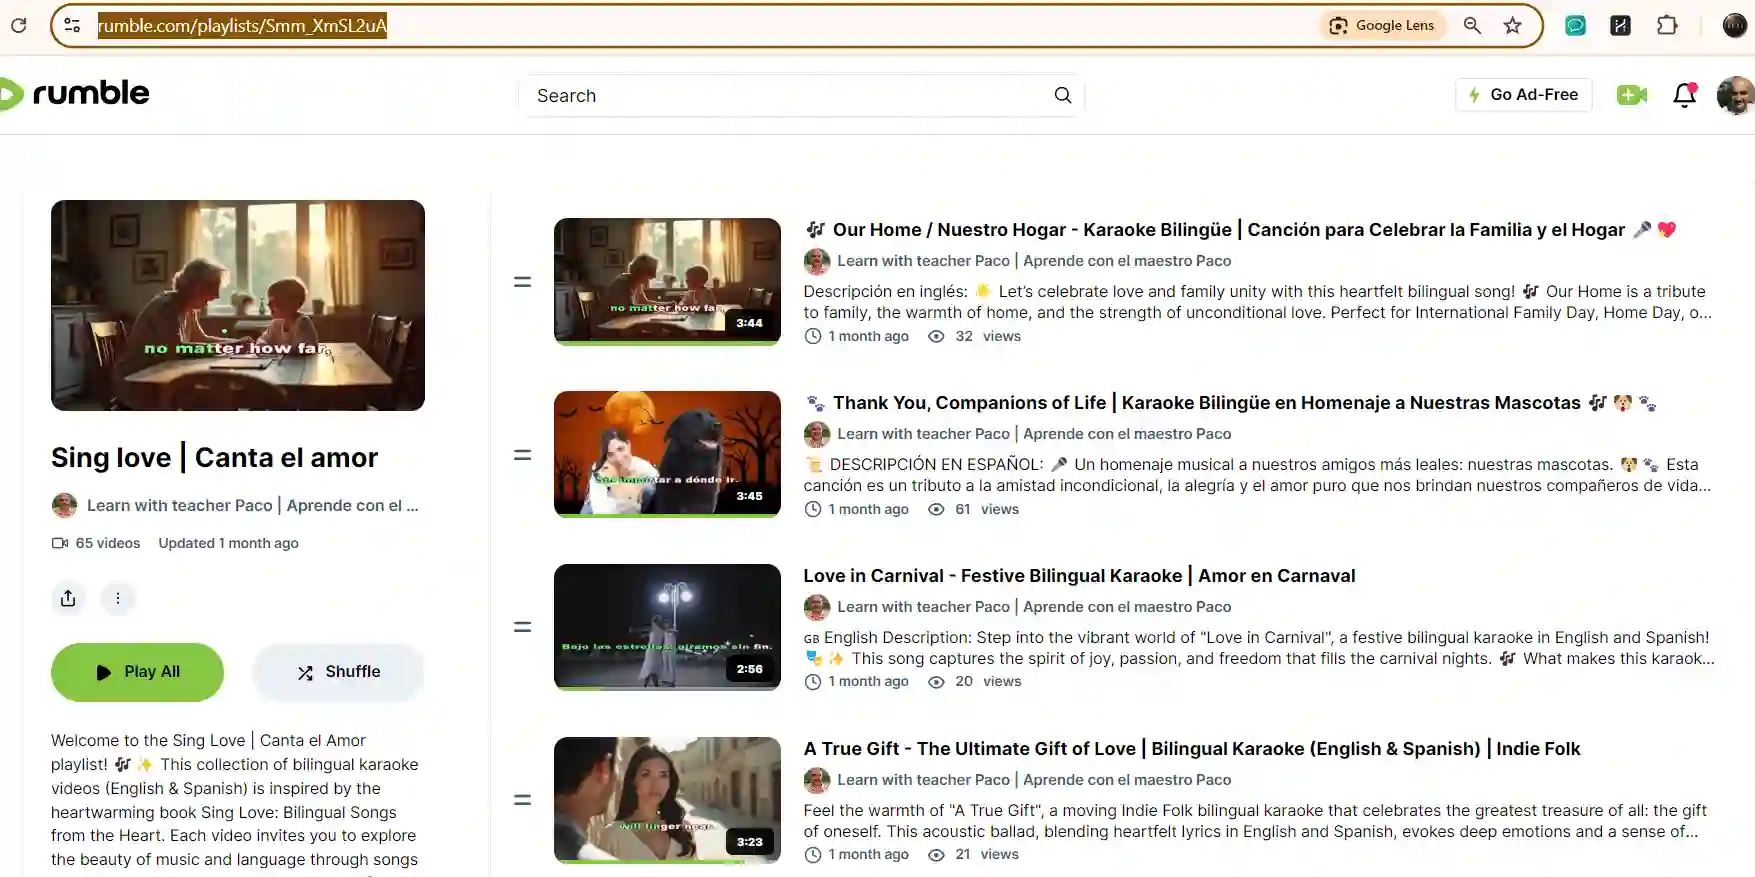Open site information icon in address bar
Viewport: 1755px width, 877px height.
click(72, 25)
